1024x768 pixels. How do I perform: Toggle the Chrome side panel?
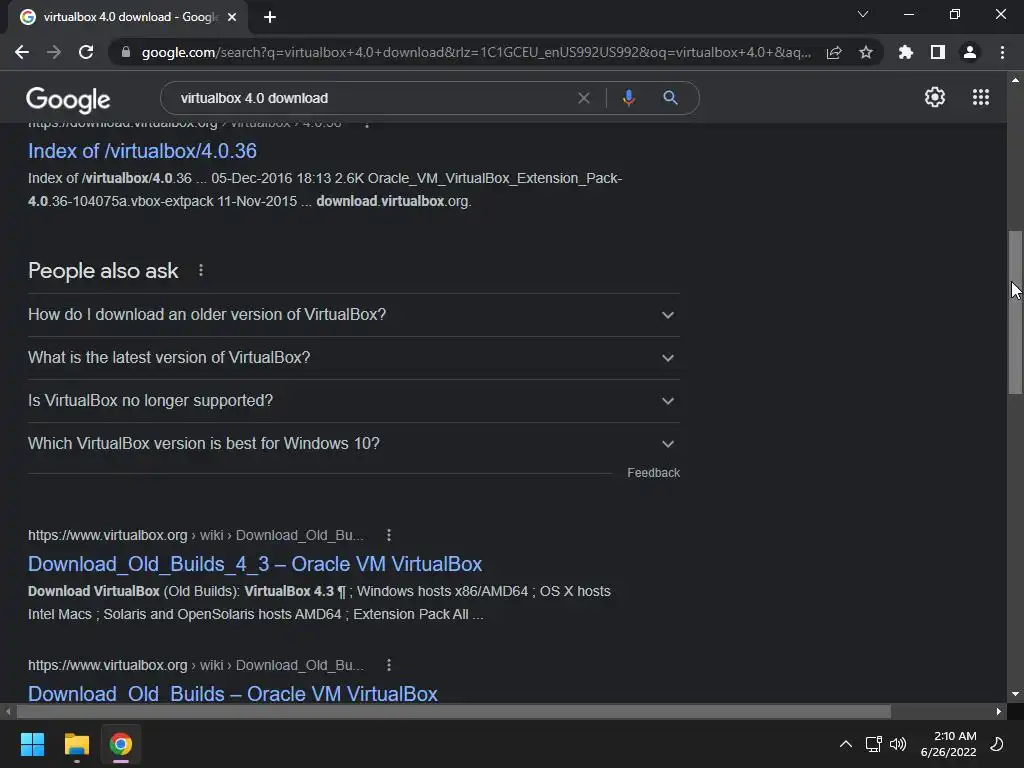click(x=938, y=52)
